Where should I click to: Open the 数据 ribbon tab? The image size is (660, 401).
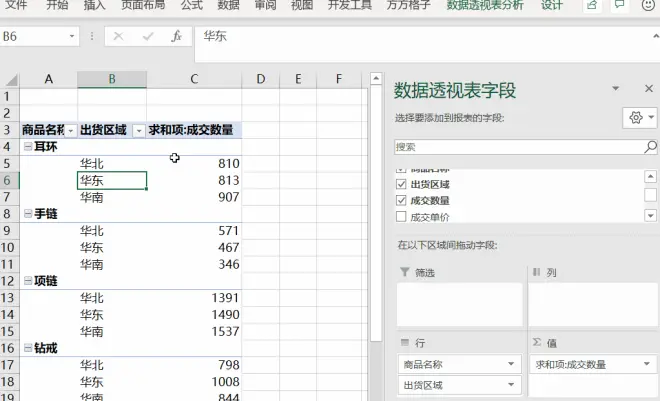229,5
